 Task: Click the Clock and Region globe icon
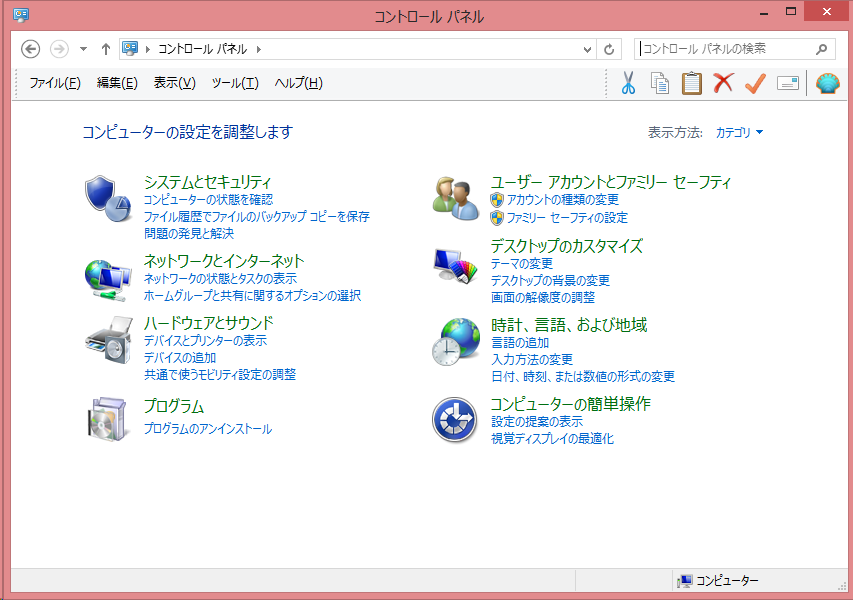(x=456, y=342)
